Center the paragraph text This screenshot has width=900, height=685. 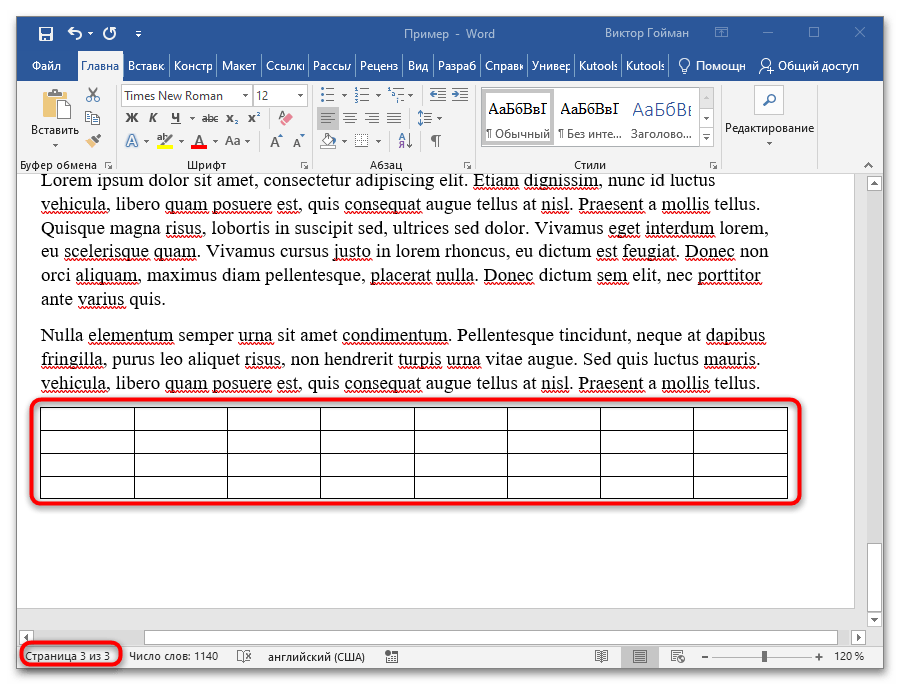(x=350, y=118)
